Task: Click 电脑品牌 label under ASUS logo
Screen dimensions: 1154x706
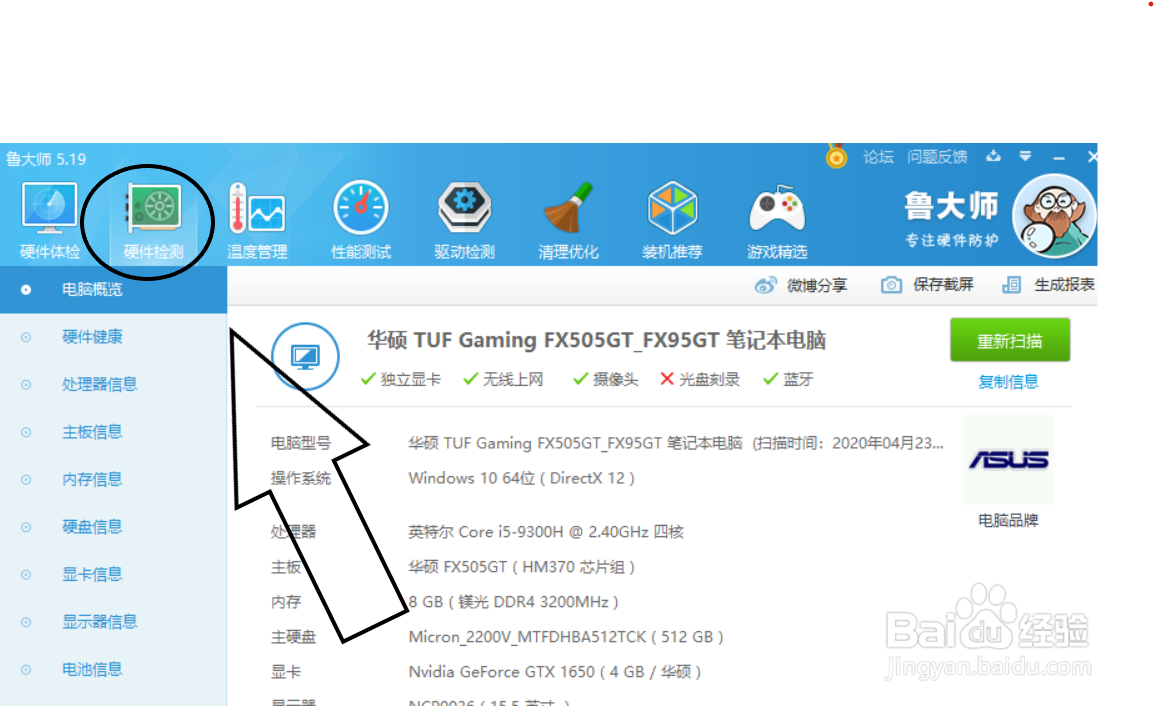Action: 1008,520
